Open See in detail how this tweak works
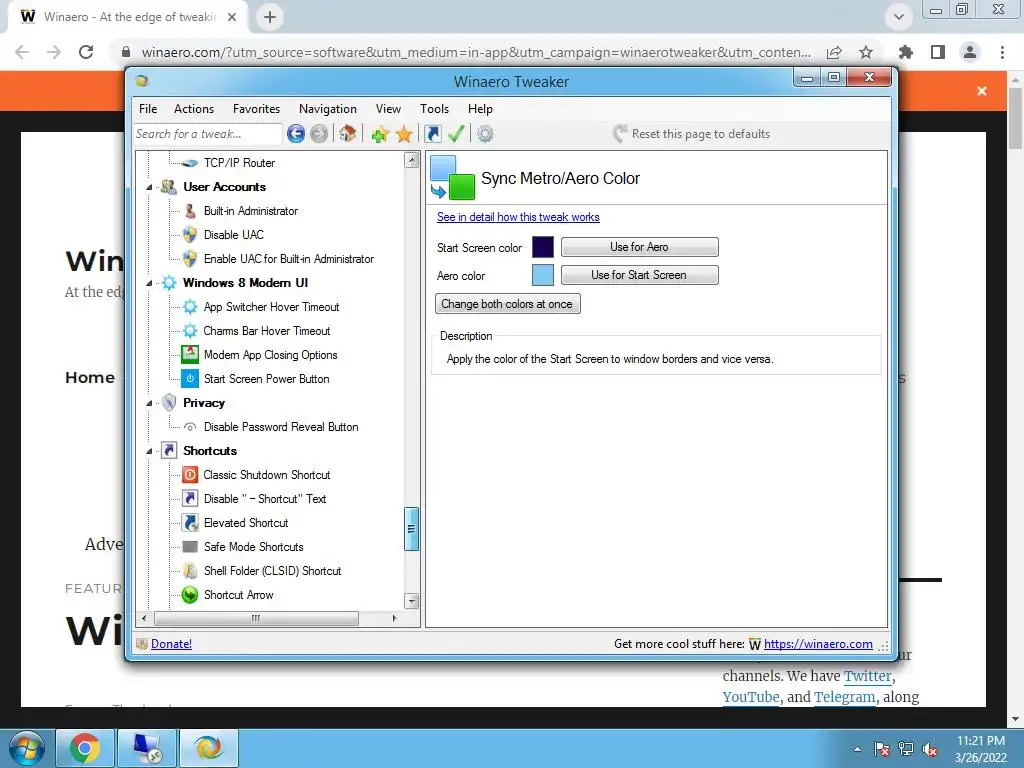Image resolution: width=1024 pixels, height=768 pixels. click(518, 217)
